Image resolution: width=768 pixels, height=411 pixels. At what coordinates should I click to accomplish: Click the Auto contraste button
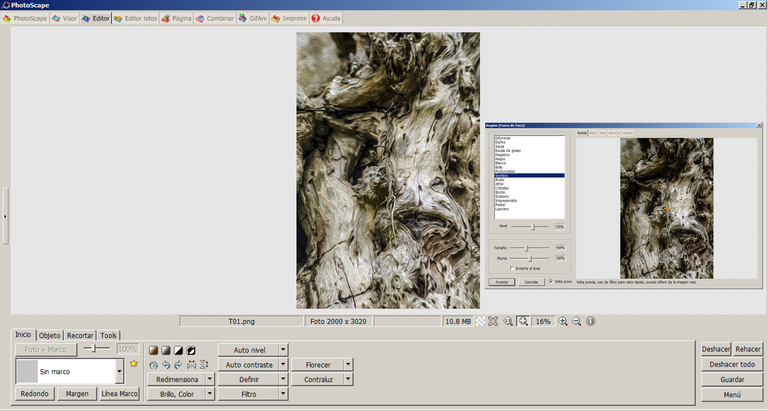[x=249, y=364]
